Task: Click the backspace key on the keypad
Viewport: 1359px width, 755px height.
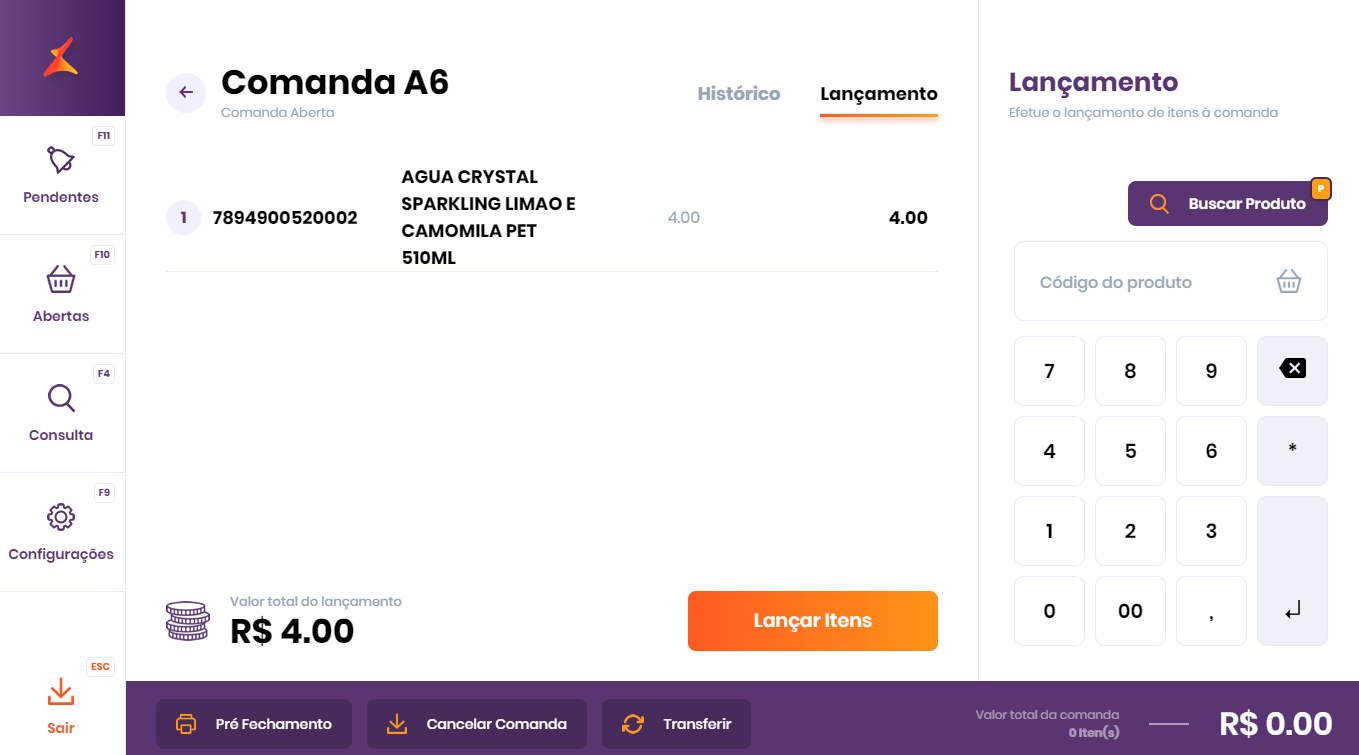Action: [x=1292, y=371]
